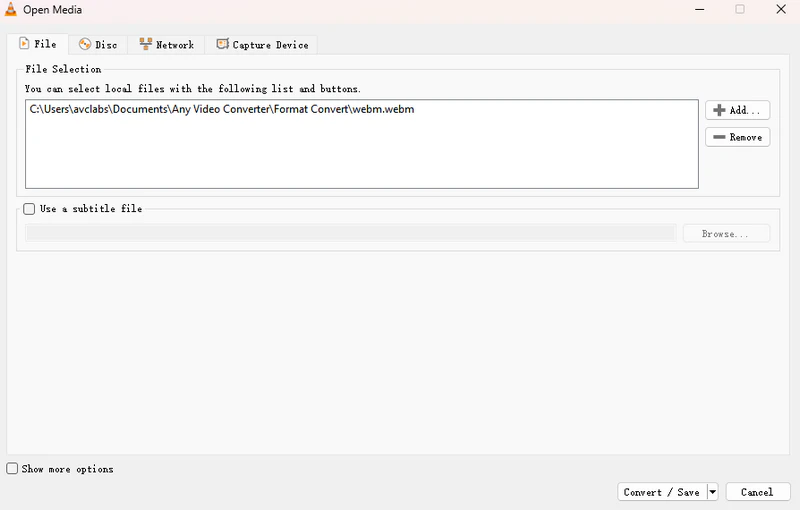Enable Show more options checkbox
The width and height of the screenshot is (800, 510).
12,469
